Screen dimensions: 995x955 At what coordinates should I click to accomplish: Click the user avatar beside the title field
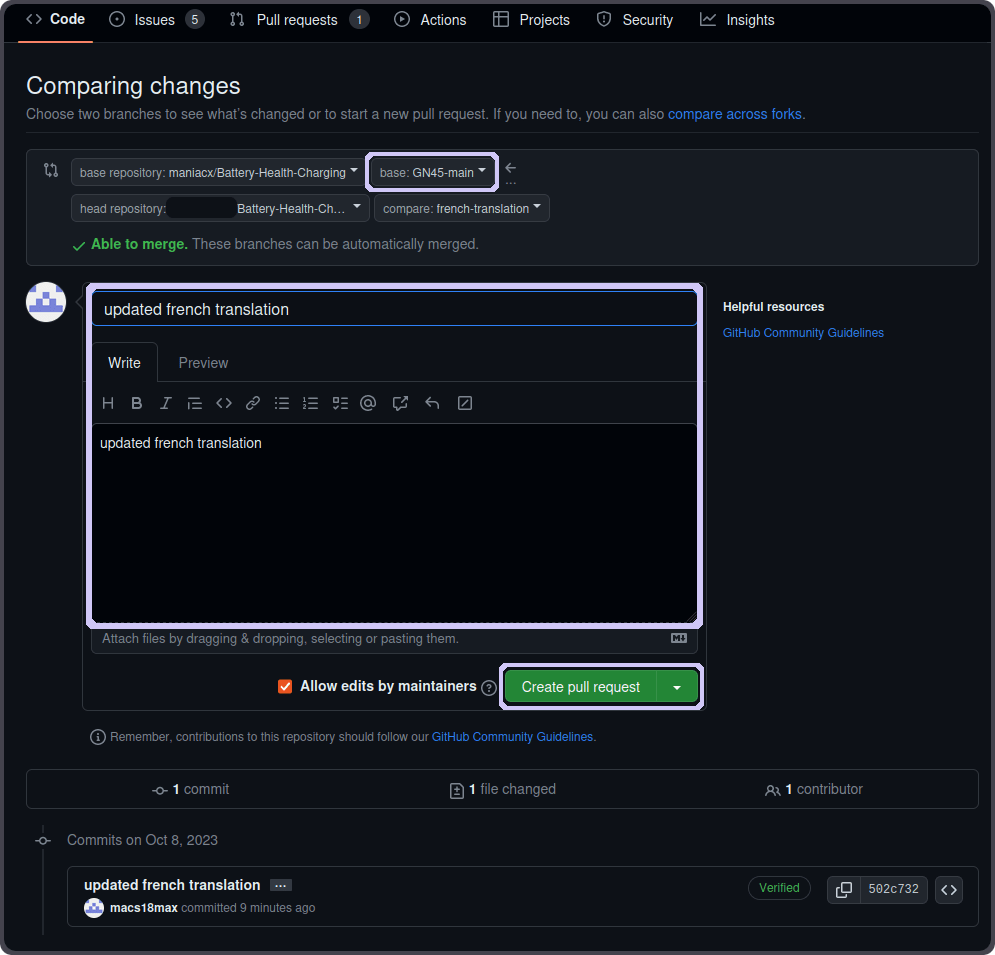46,302
